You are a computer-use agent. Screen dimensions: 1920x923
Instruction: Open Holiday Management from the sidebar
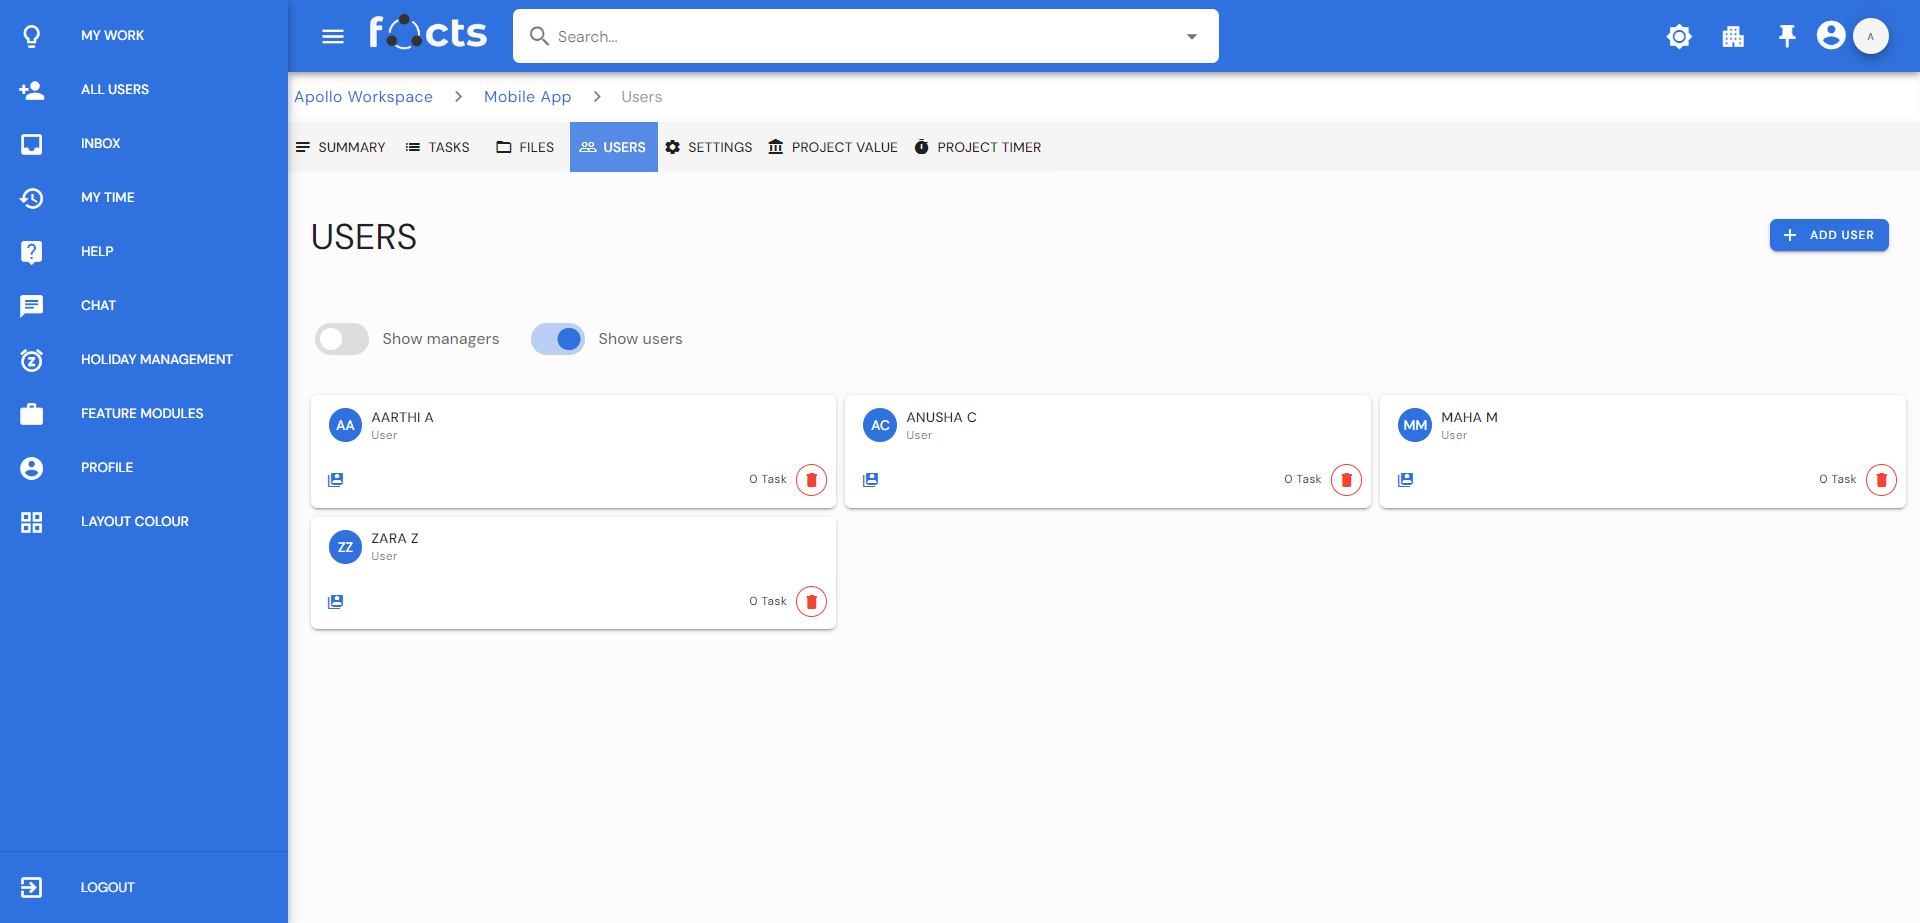[156, 359]
